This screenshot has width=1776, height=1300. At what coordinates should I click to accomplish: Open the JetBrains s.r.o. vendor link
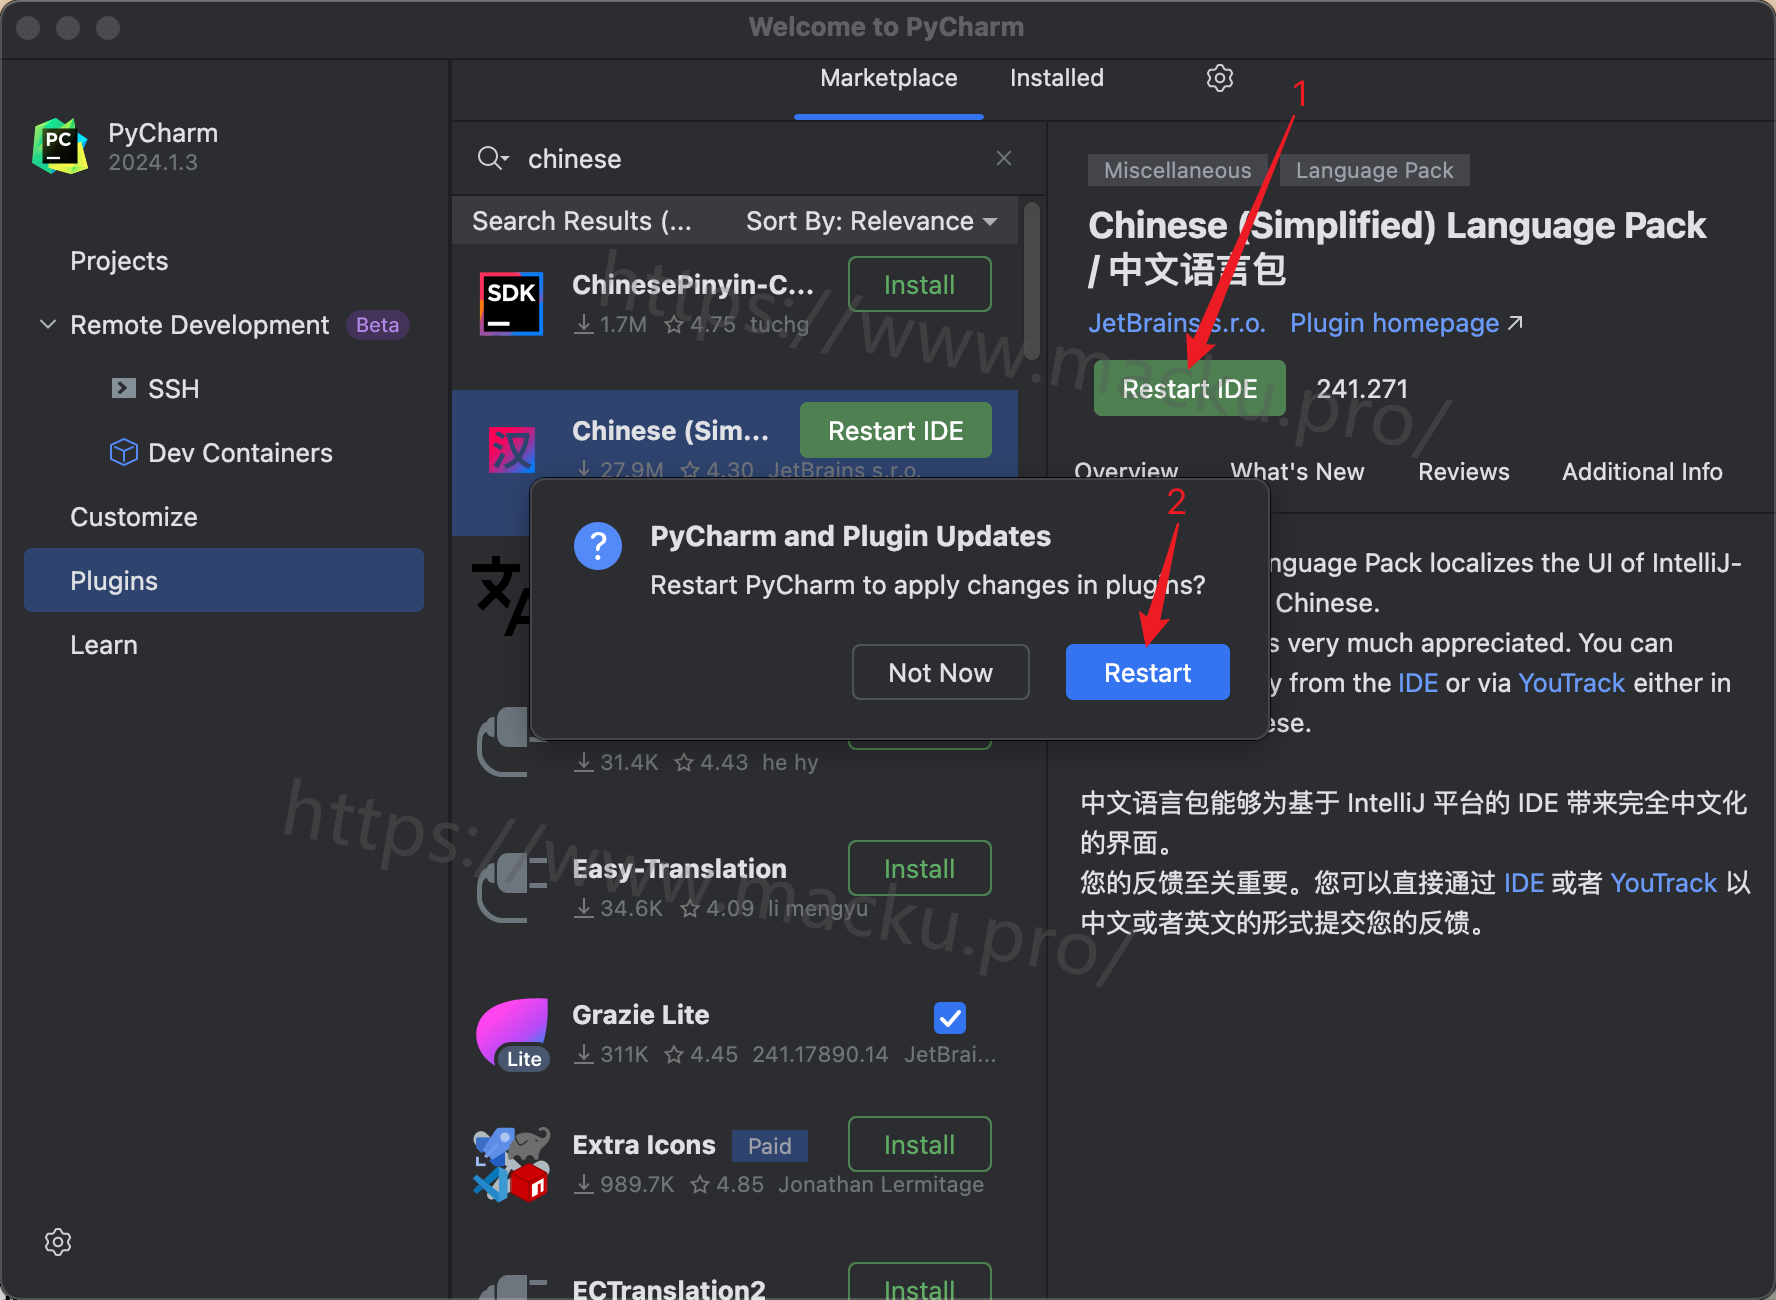click(x=1176, y=323)
